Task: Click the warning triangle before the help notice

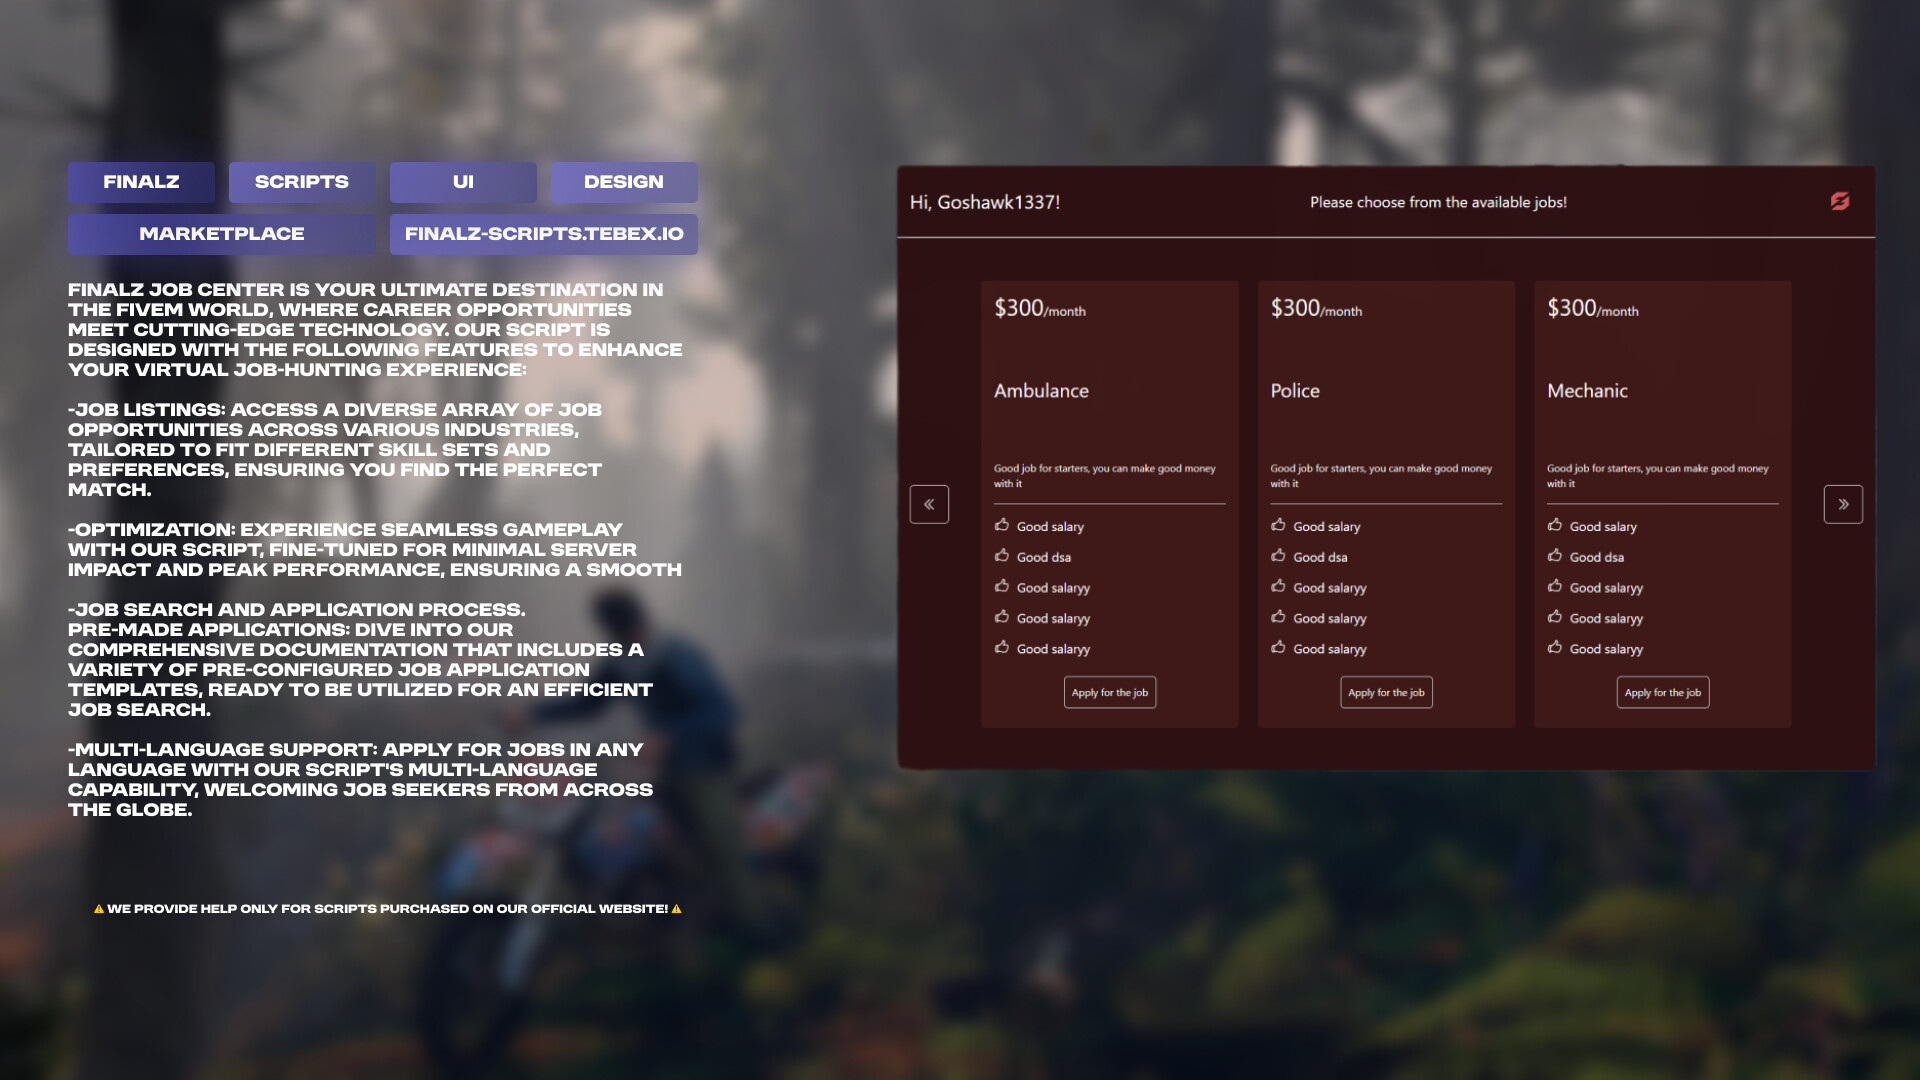Action: coord(99,909)
